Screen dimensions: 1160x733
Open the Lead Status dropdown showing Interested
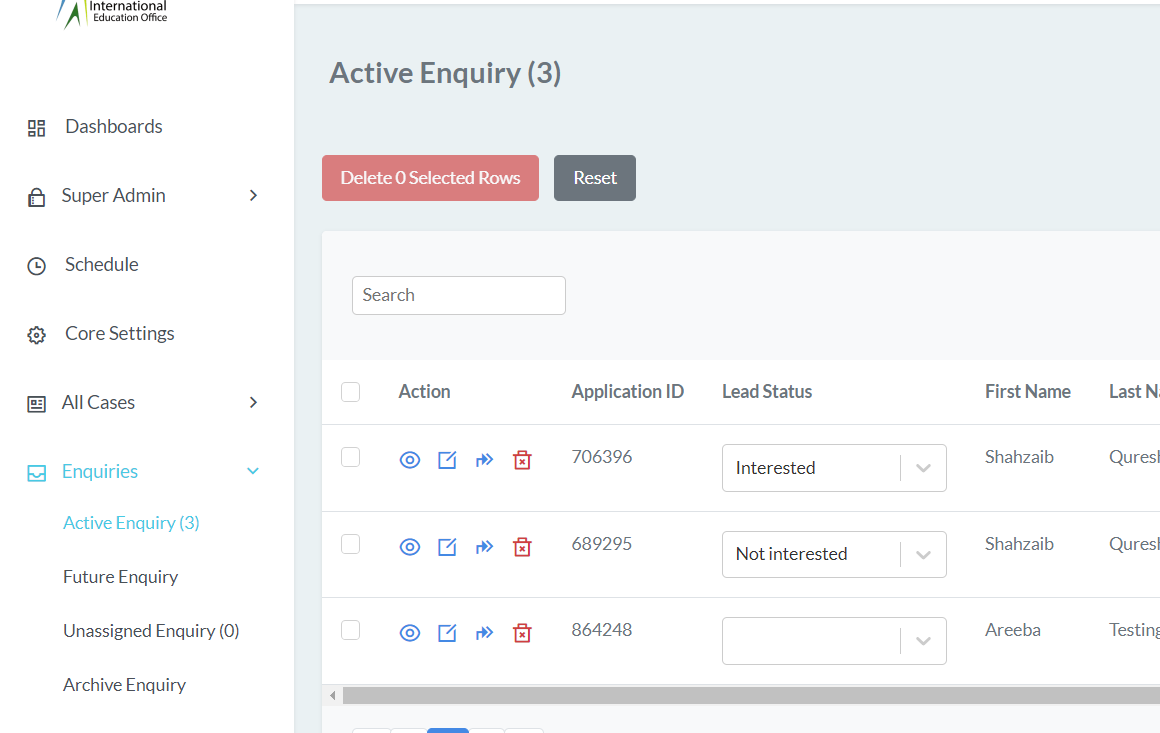pyautogui.click(x=833, y=468)
